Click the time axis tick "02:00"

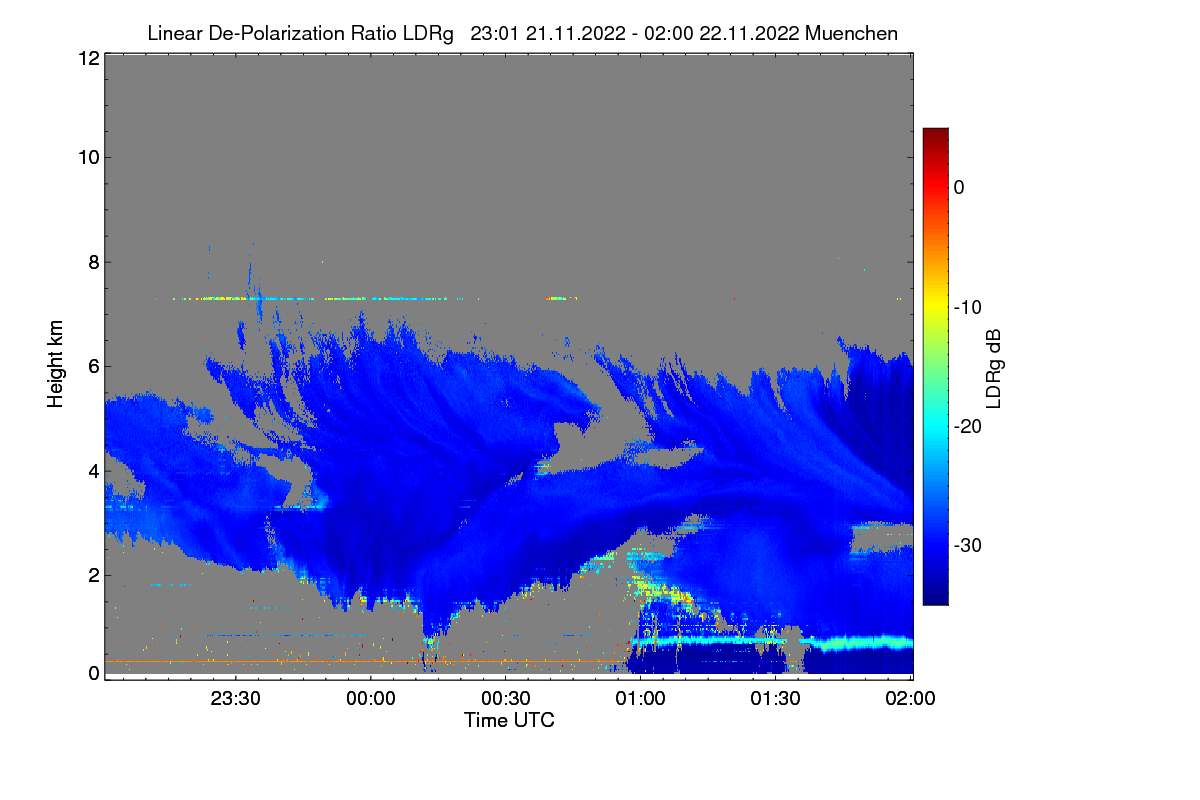tap(912, 699)
